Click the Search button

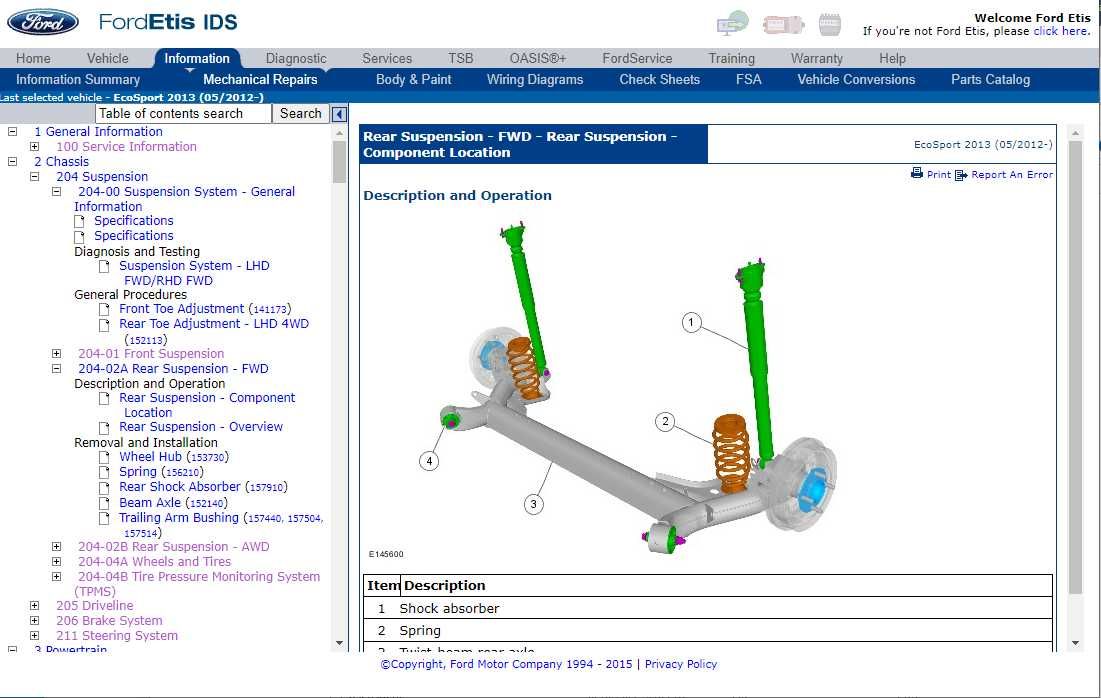tap(301, 113)
